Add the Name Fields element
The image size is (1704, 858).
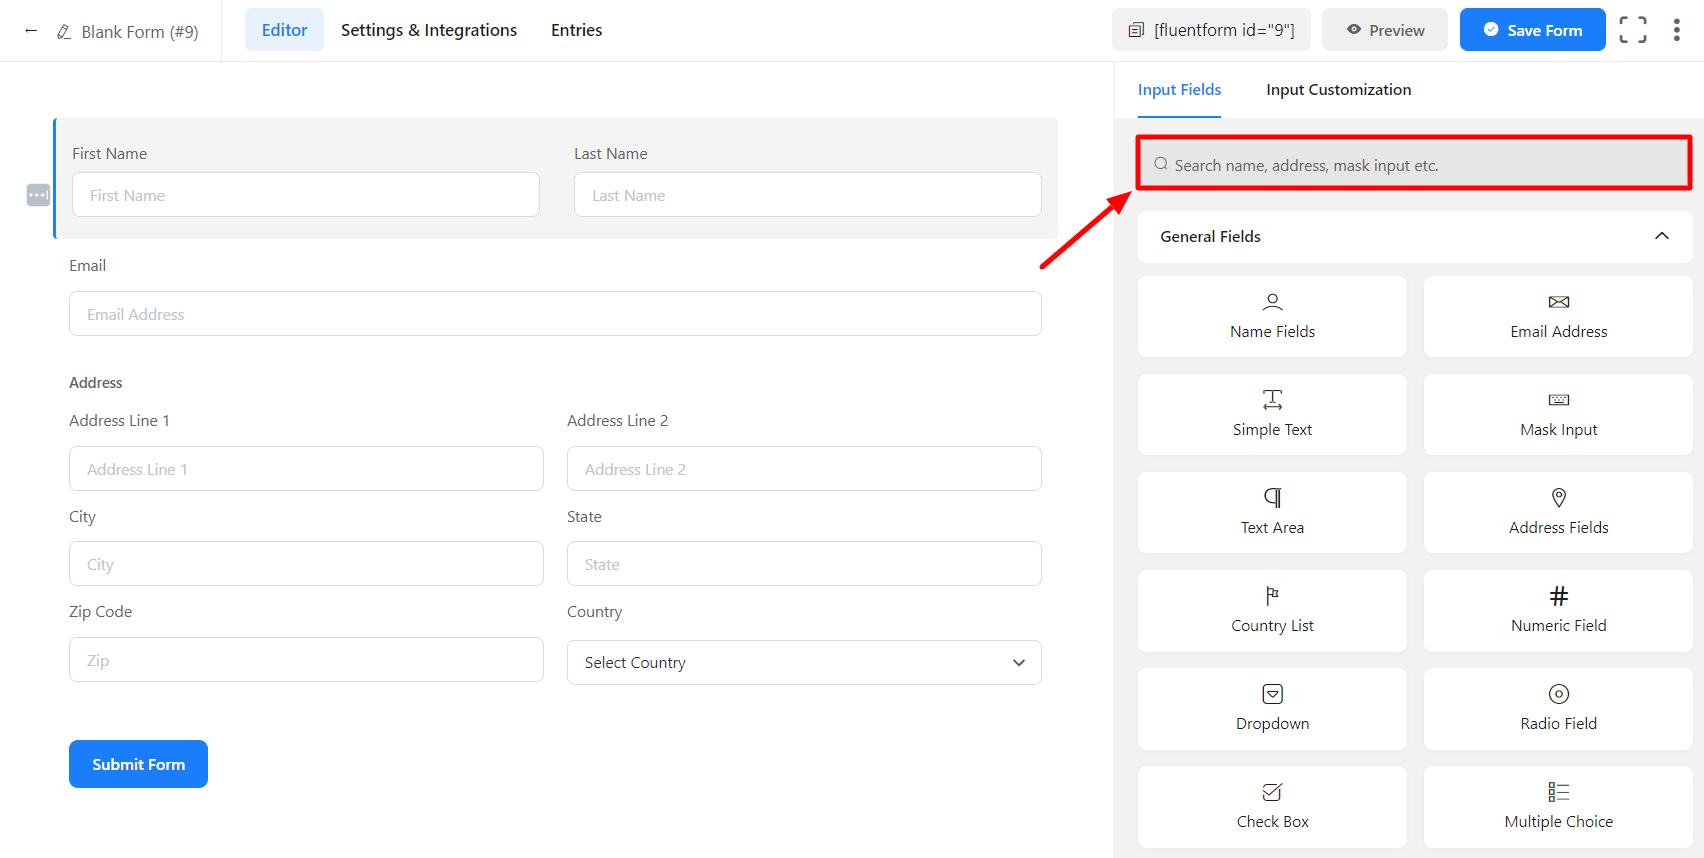tap(1272, 316)
